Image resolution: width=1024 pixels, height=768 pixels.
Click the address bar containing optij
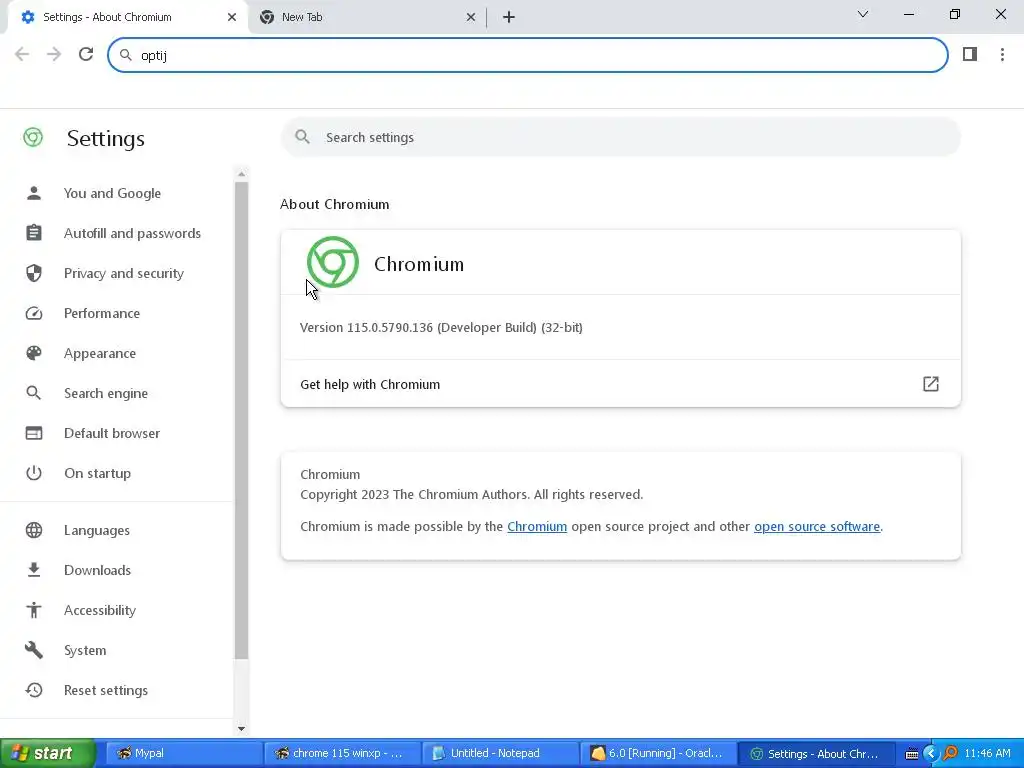click(x=528, y=55)
